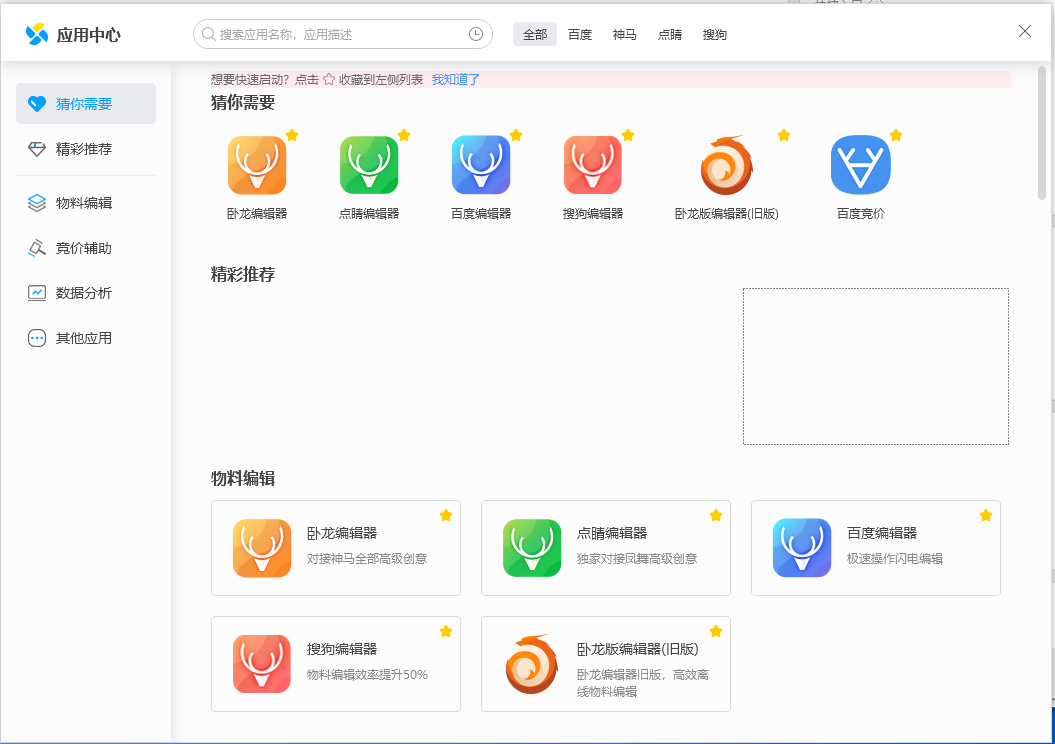This screenshot has height=744, width=1055.
Task: Click the diamond icon beside 精彩推荐
Action: pyautogui.click(x=37, y=149)
